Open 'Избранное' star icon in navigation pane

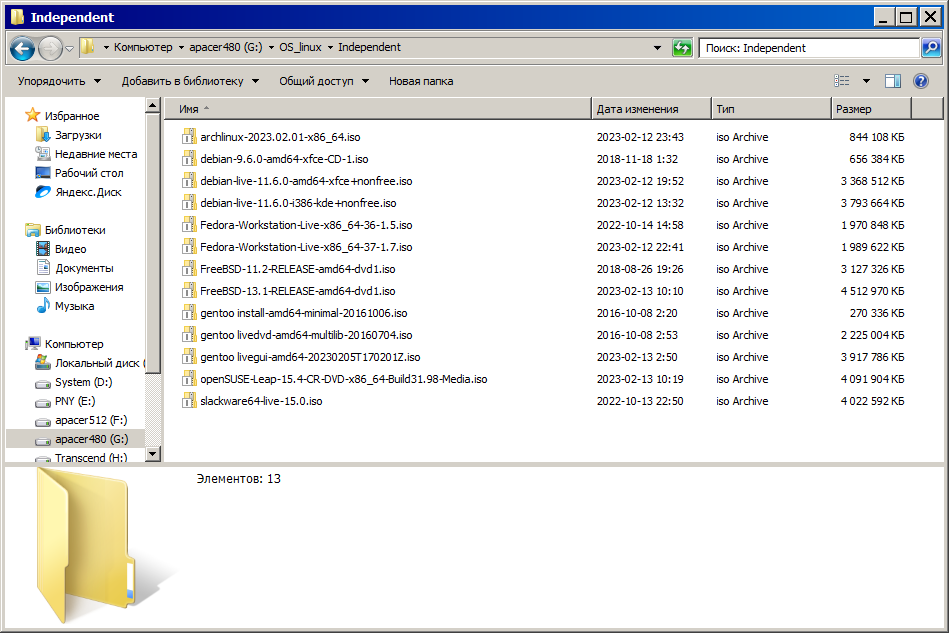coord(33,115)
